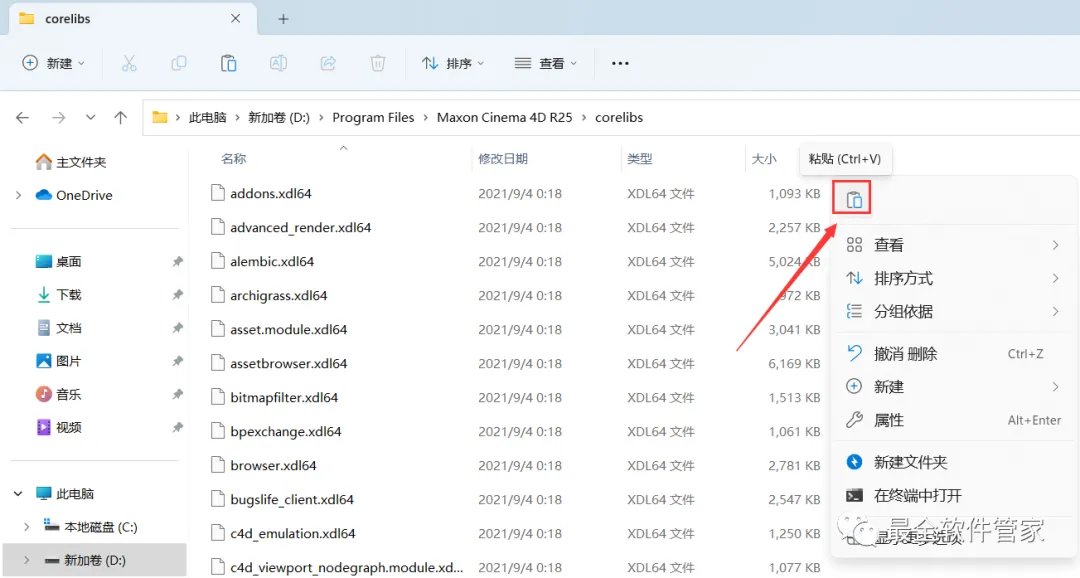Open the View (查看) toolbar dropdown
This screenshot has height=578, width=1080.
(546, 63)
